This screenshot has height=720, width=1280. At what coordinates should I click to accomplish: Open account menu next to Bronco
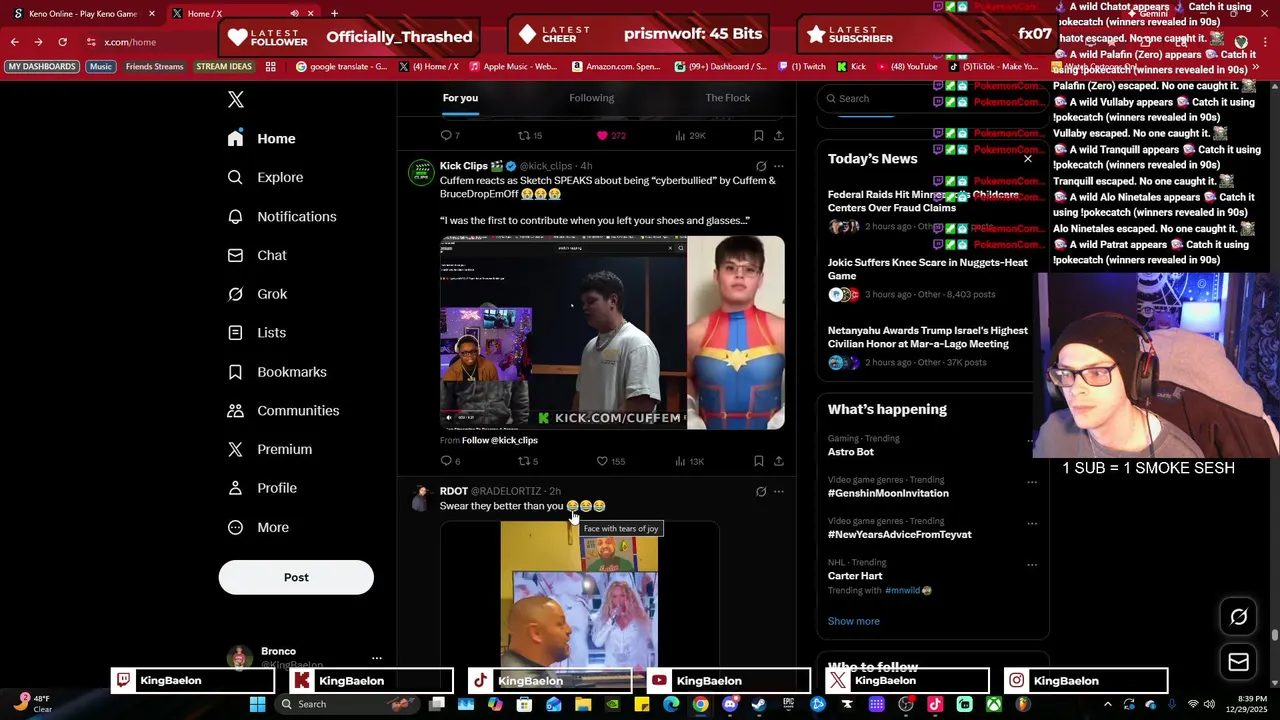click(376, 658)
